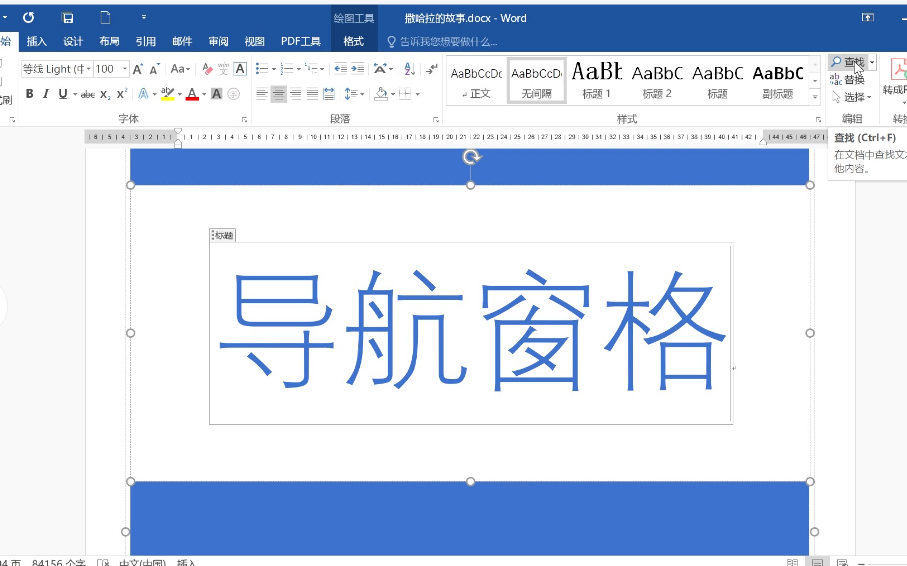Open the font size dropdown

pos(125,69)
